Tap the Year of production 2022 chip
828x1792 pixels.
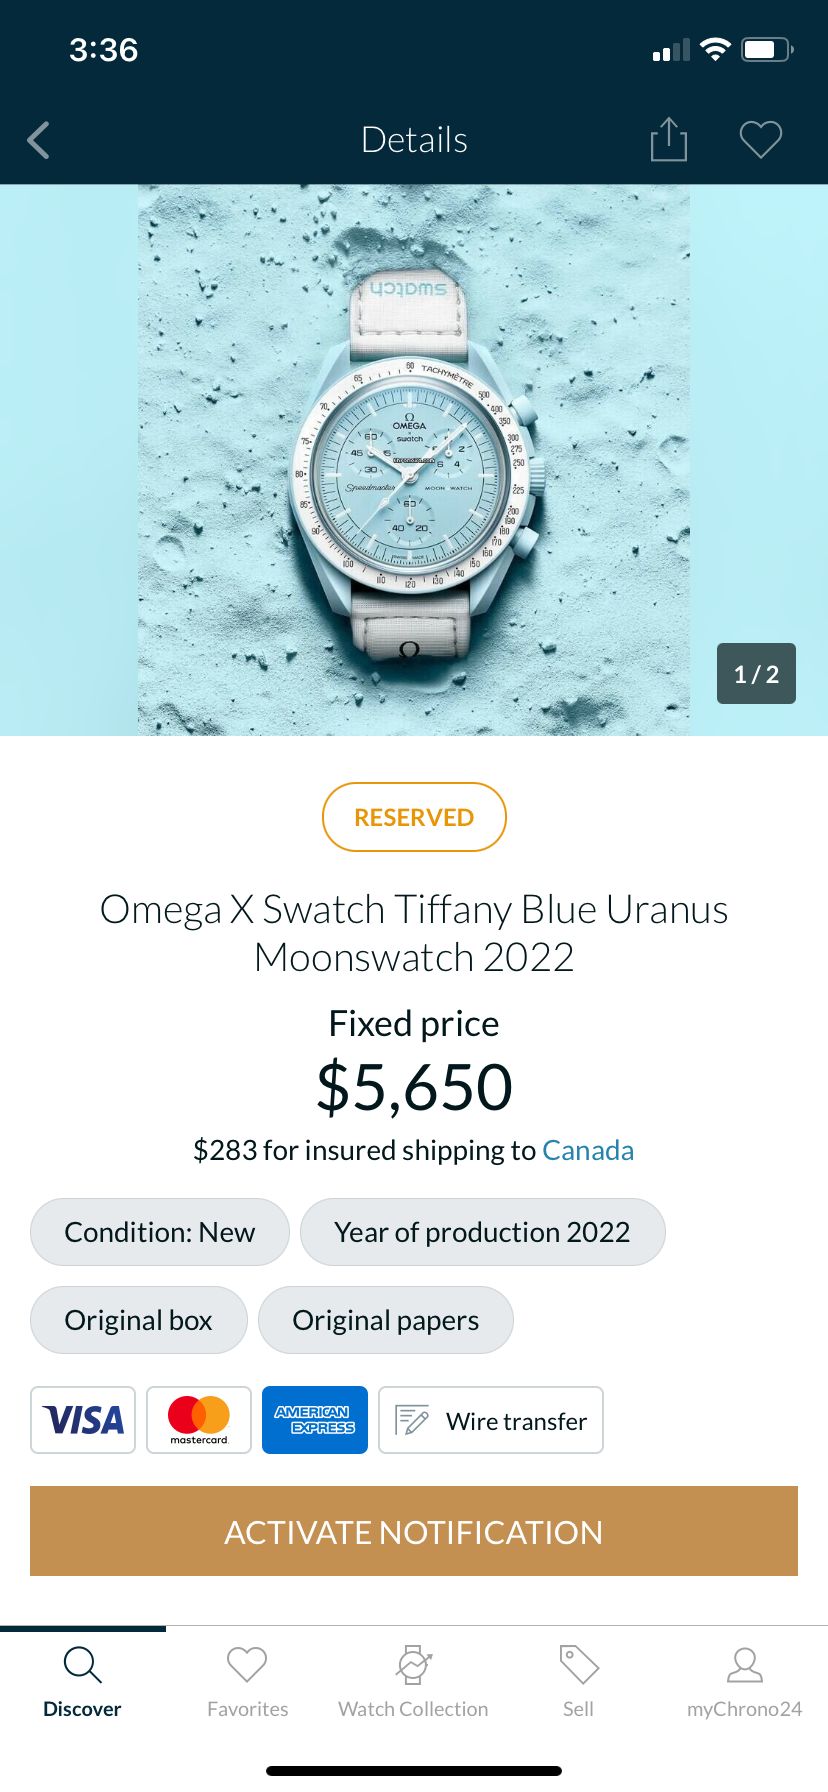[x=482, y=1232]
